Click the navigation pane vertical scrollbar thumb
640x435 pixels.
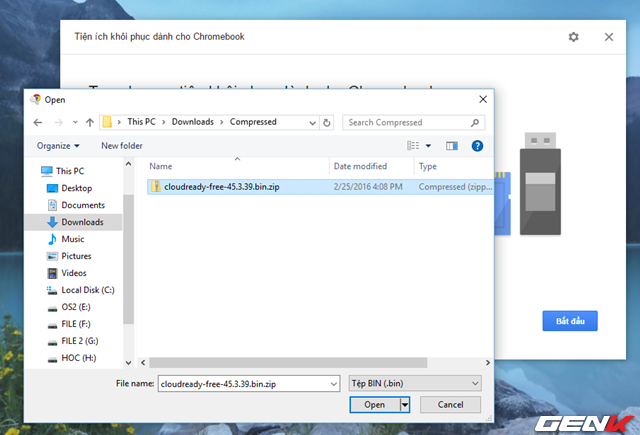tap(128, 259)
